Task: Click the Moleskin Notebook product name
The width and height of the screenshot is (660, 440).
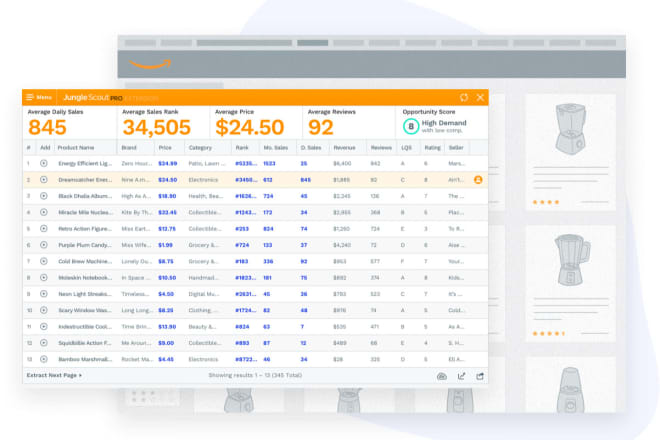Action: point(85,278)
